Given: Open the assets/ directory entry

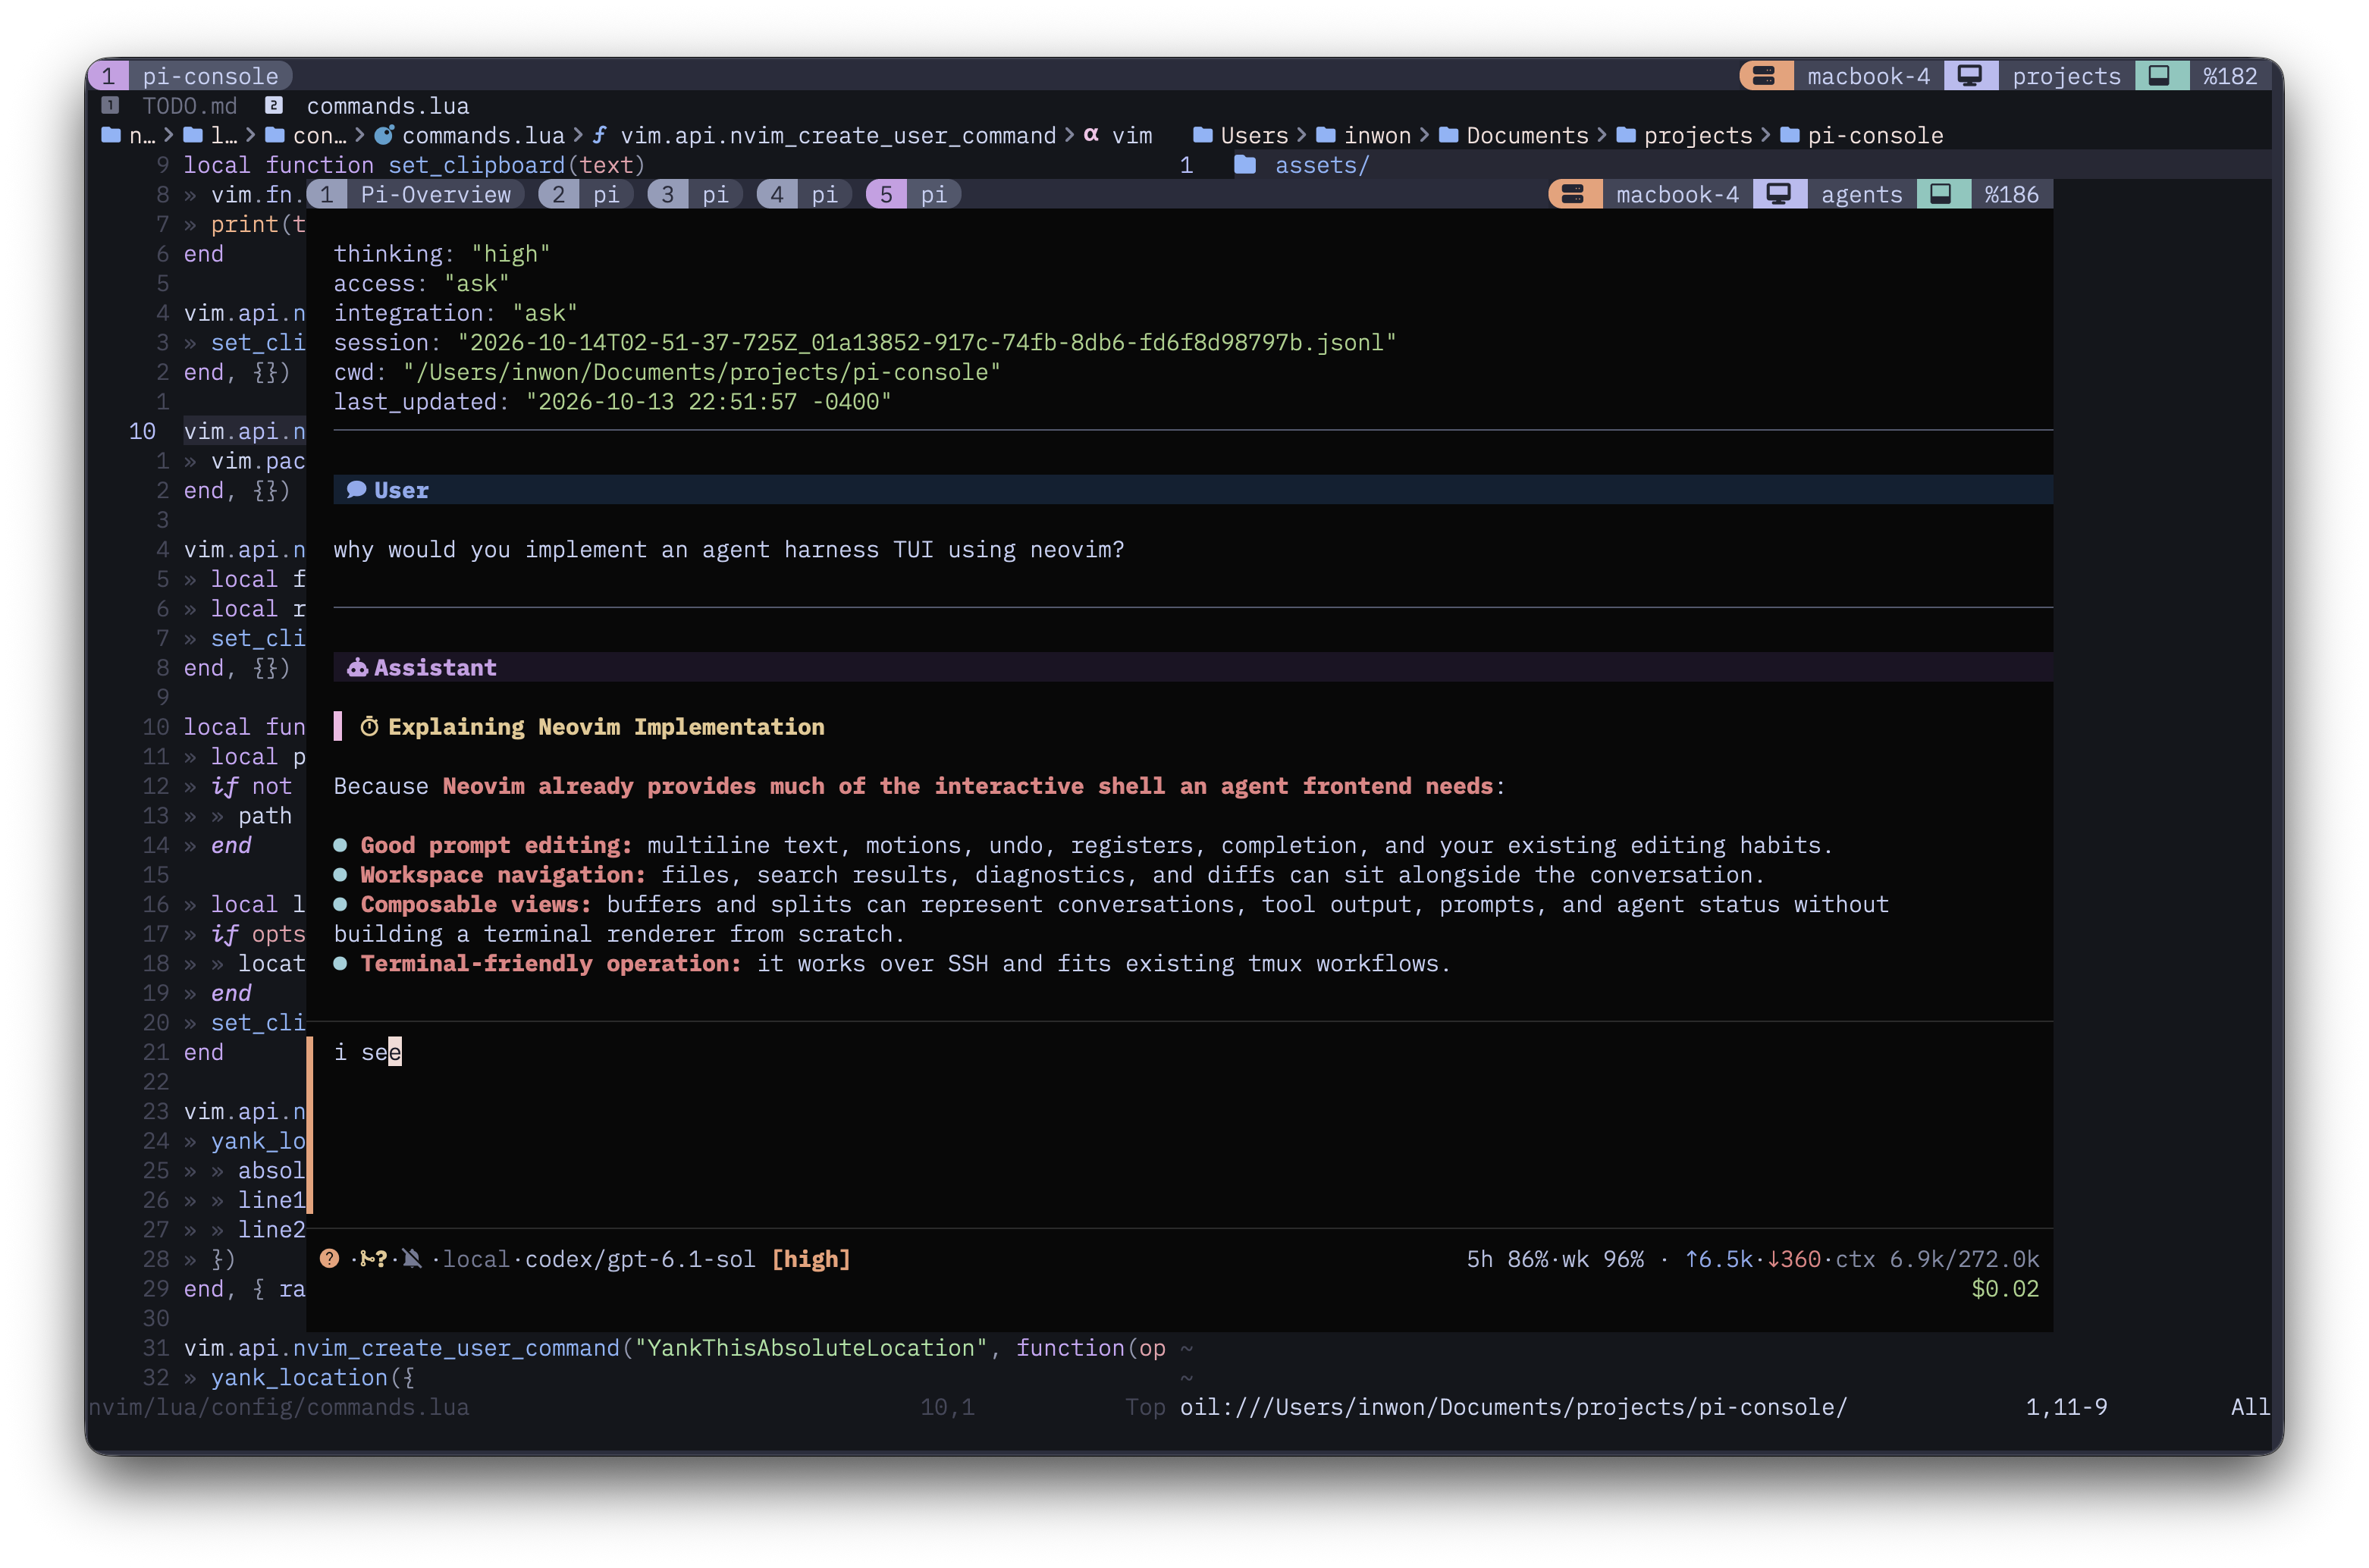Looking at the screenshot, I should (1321, 165).
